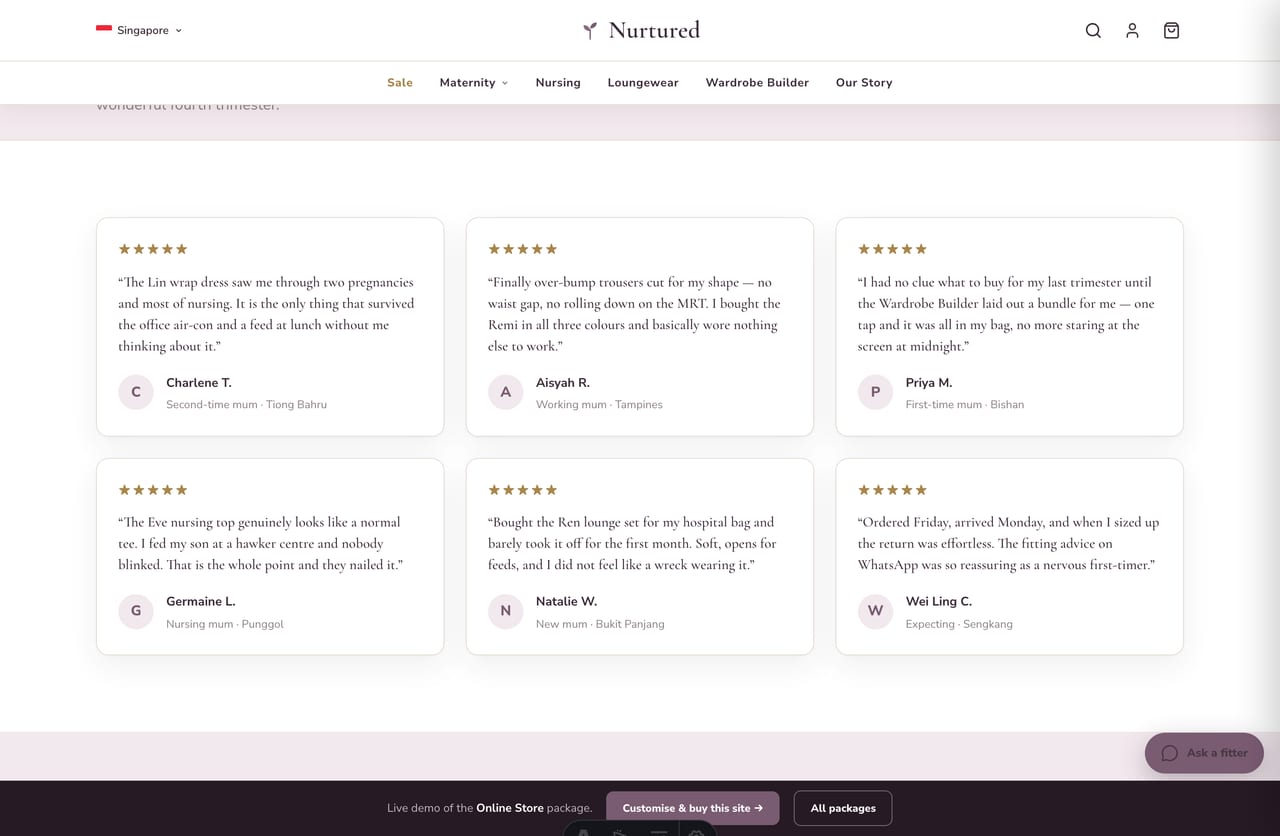Open the Ask a fitter chat
This screenshot has height=836, width=1280.
point(1204,753)
